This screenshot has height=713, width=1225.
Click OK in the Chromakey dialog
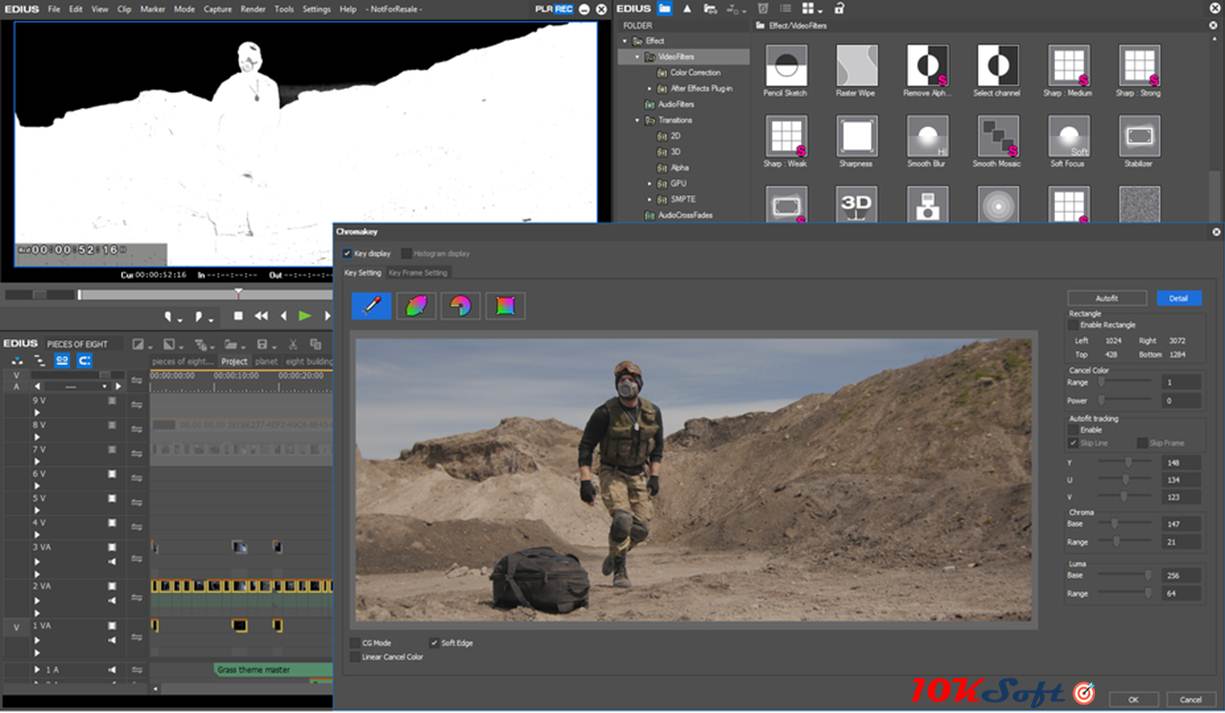(x=1133, y=699)
